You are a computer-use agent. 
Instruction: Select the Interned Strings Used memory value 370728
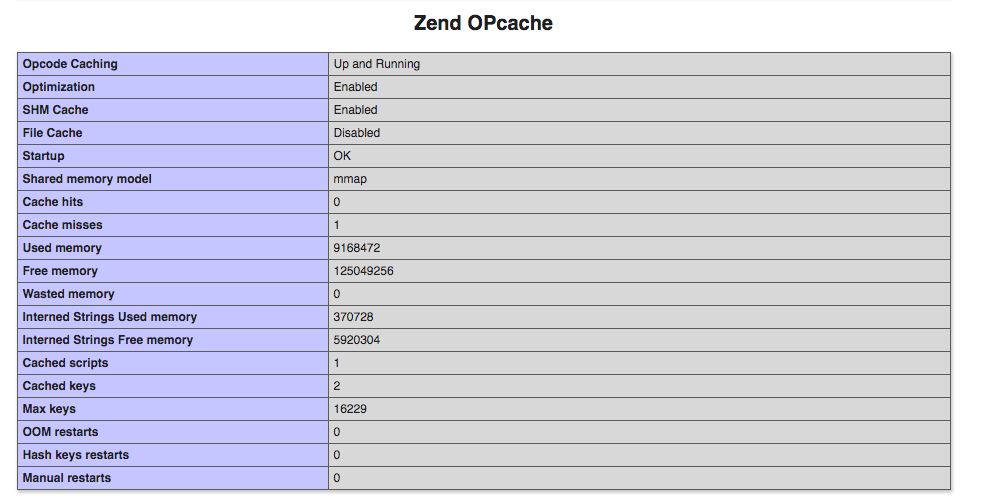click(x=353, y=317)
